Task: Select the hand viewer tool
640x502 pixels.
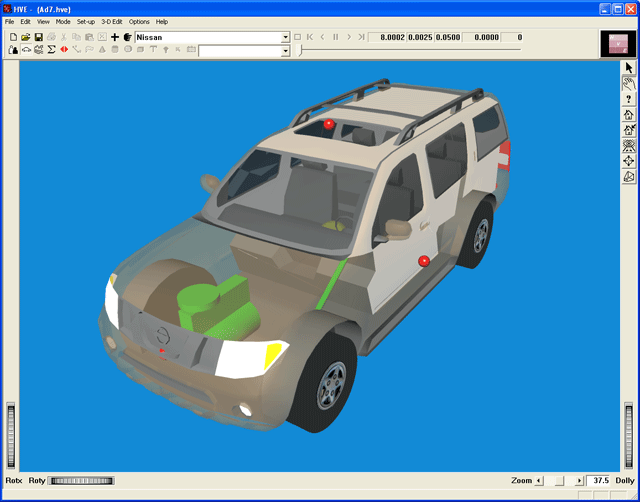Action: click(x=629, y=84)
